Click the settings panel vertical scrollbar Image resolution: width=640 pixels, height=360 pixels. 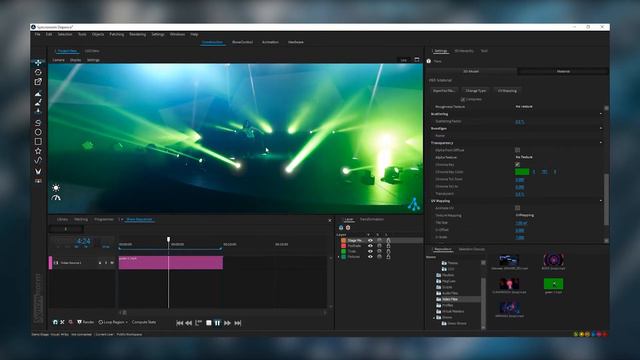tap(606, 199)
